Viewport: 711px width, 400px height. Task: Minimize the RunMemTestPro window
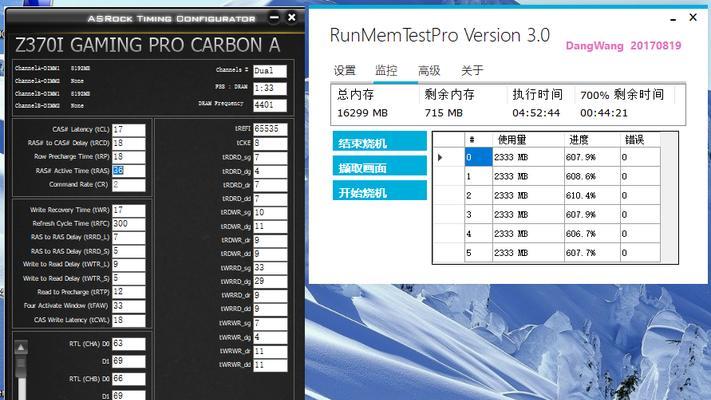[x=673, y=19]
